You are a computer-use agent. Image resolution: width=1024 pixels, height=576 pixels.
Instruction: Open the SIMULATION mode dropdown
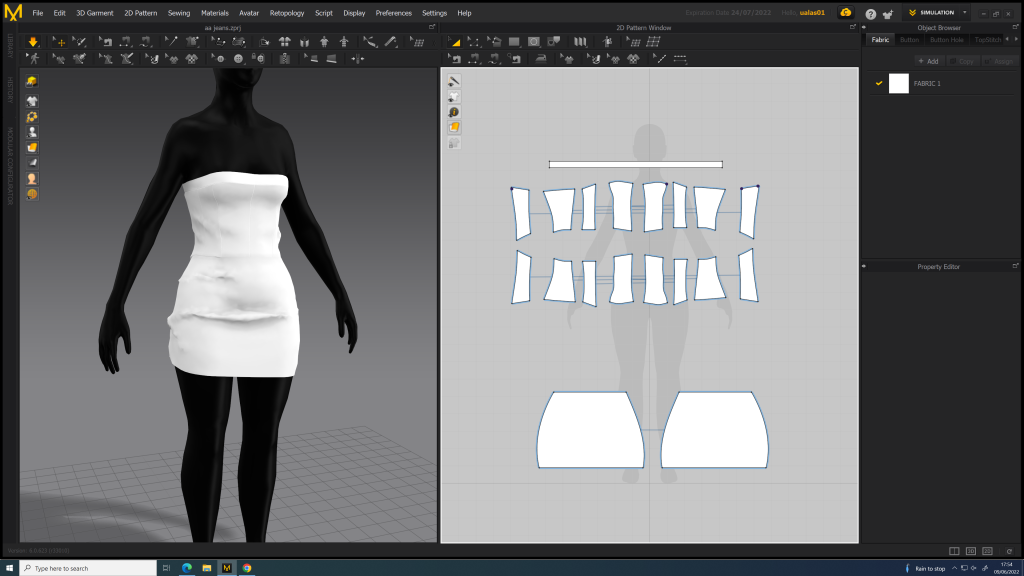(965, 13)
